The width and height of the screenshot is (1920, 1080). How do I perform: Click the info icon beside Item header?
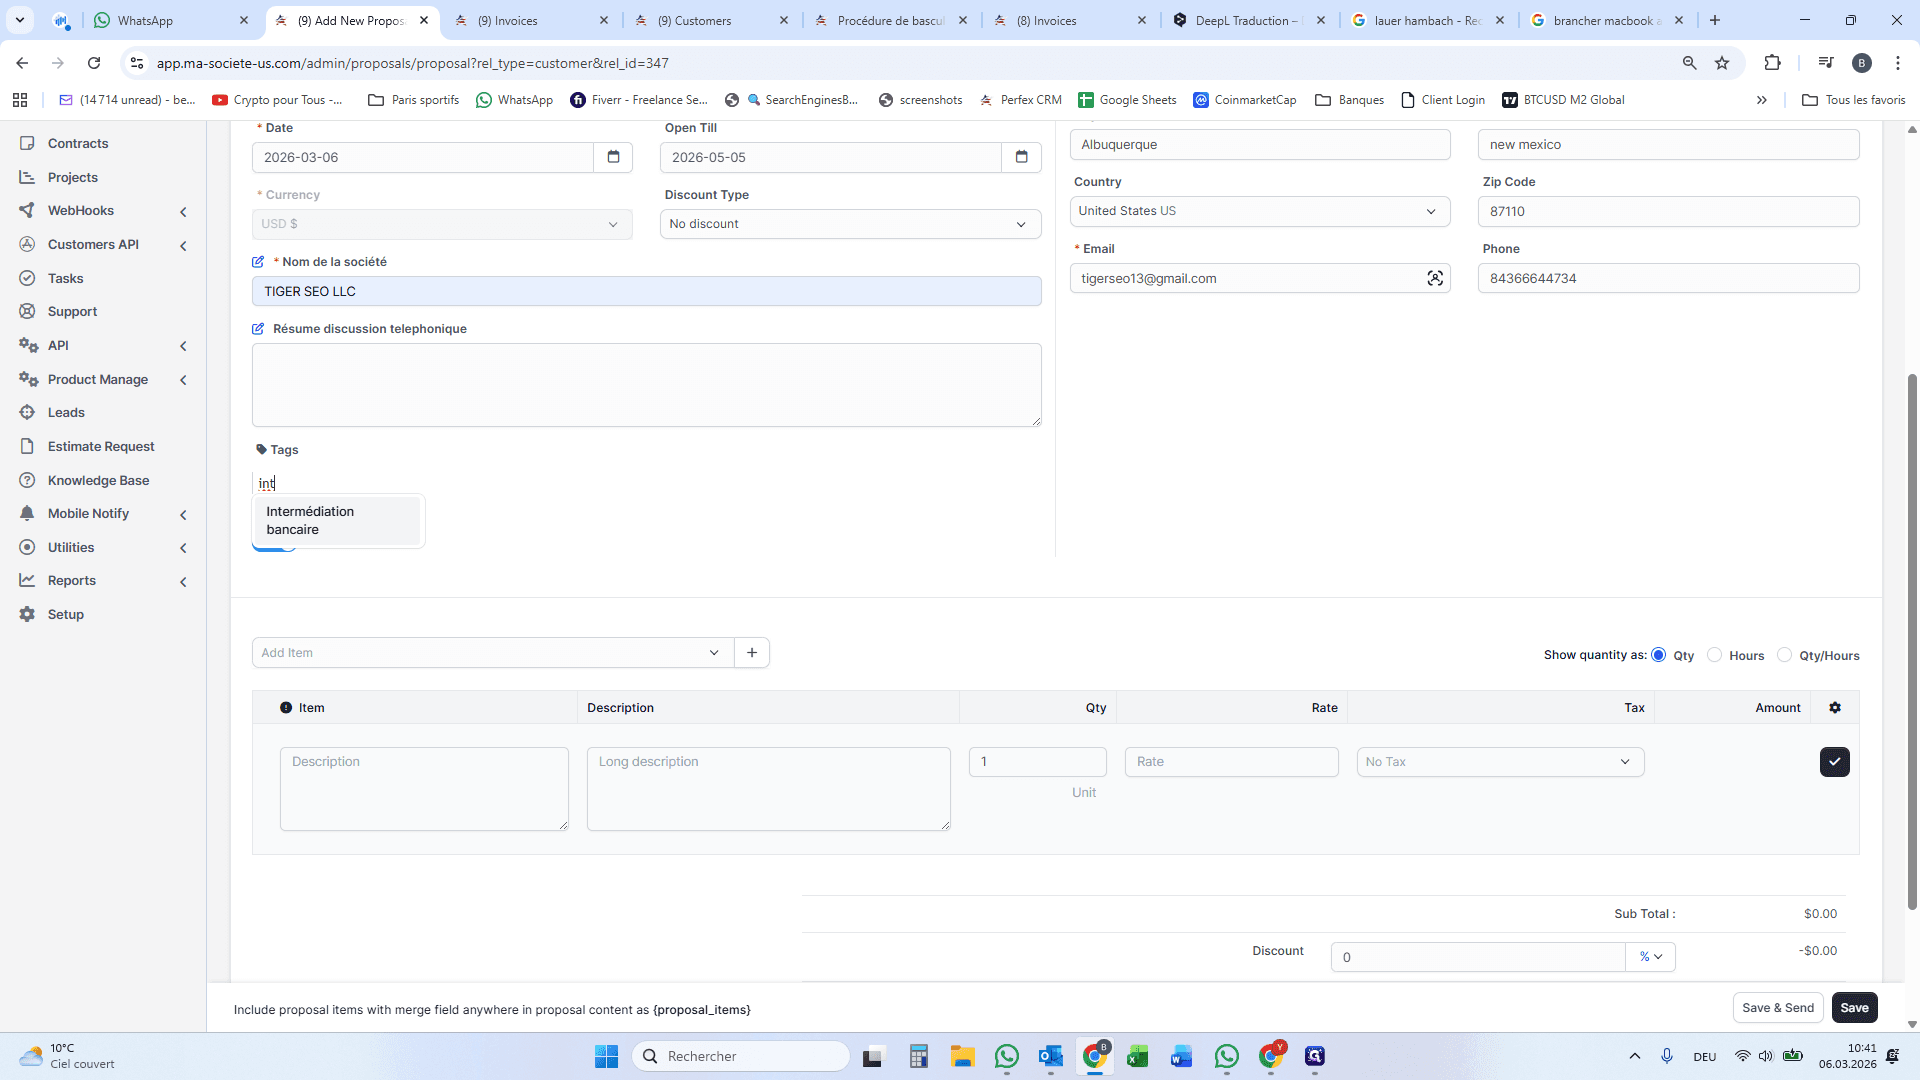(x=286, y=708)
